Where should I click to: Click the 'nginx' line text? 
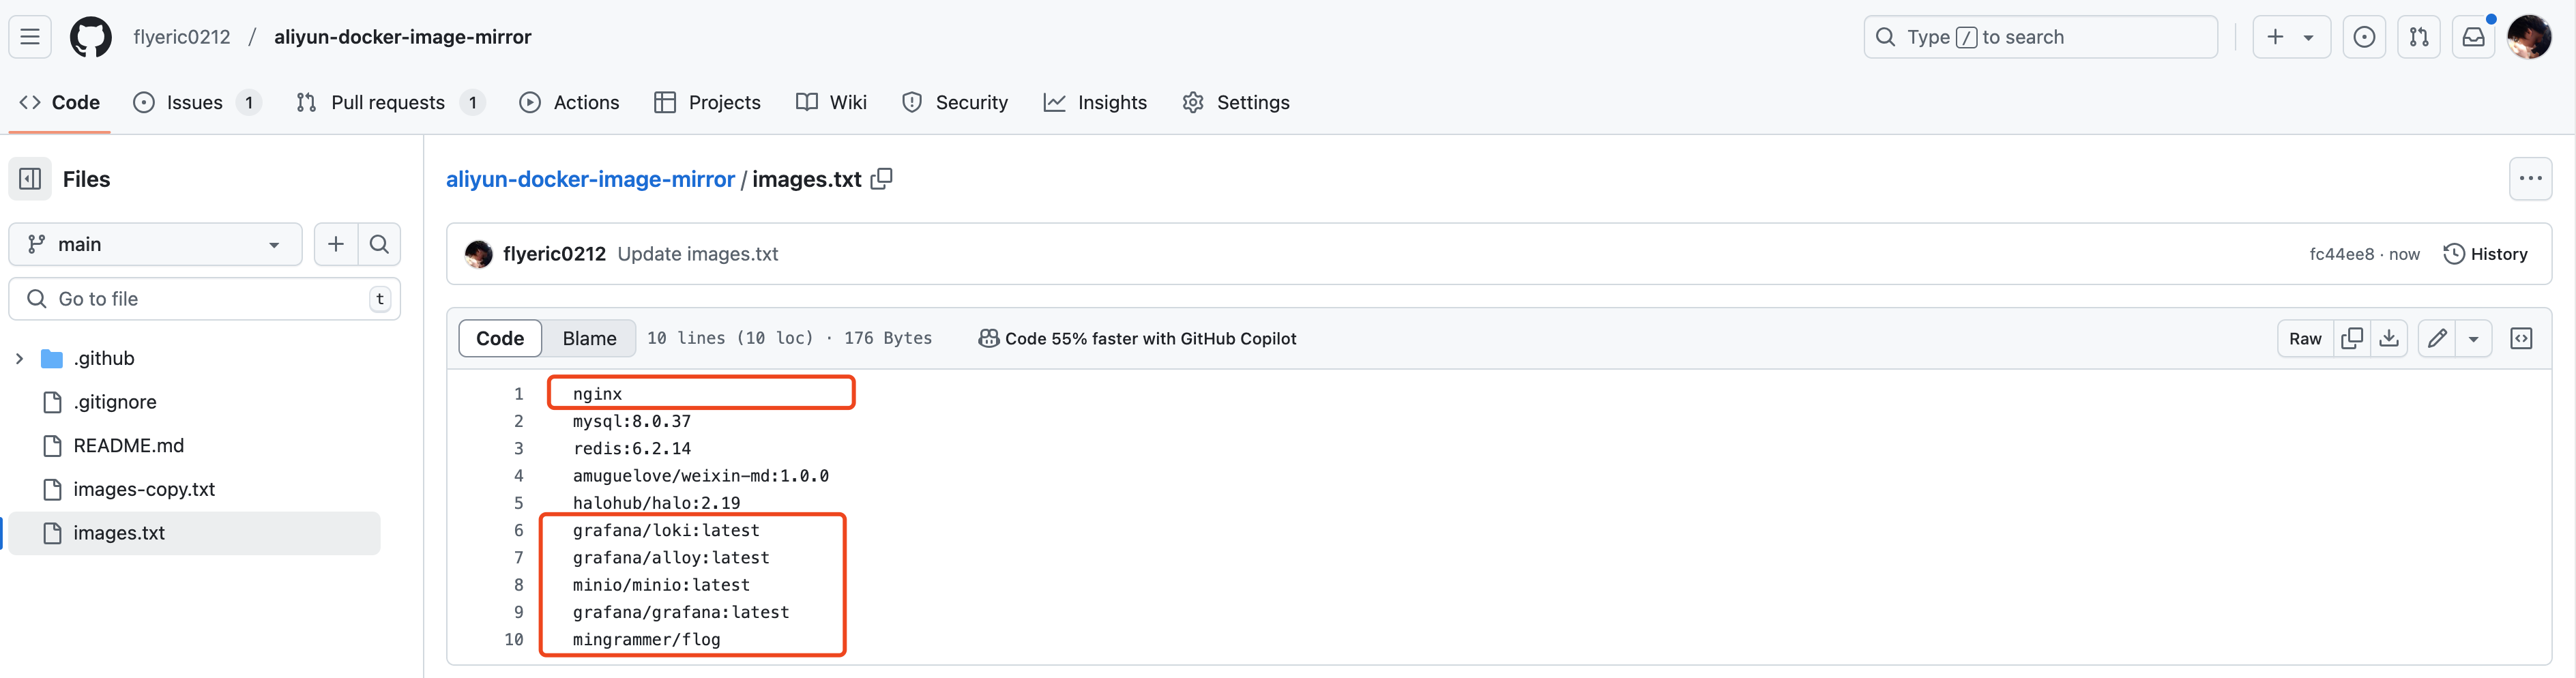click(598, 394)
